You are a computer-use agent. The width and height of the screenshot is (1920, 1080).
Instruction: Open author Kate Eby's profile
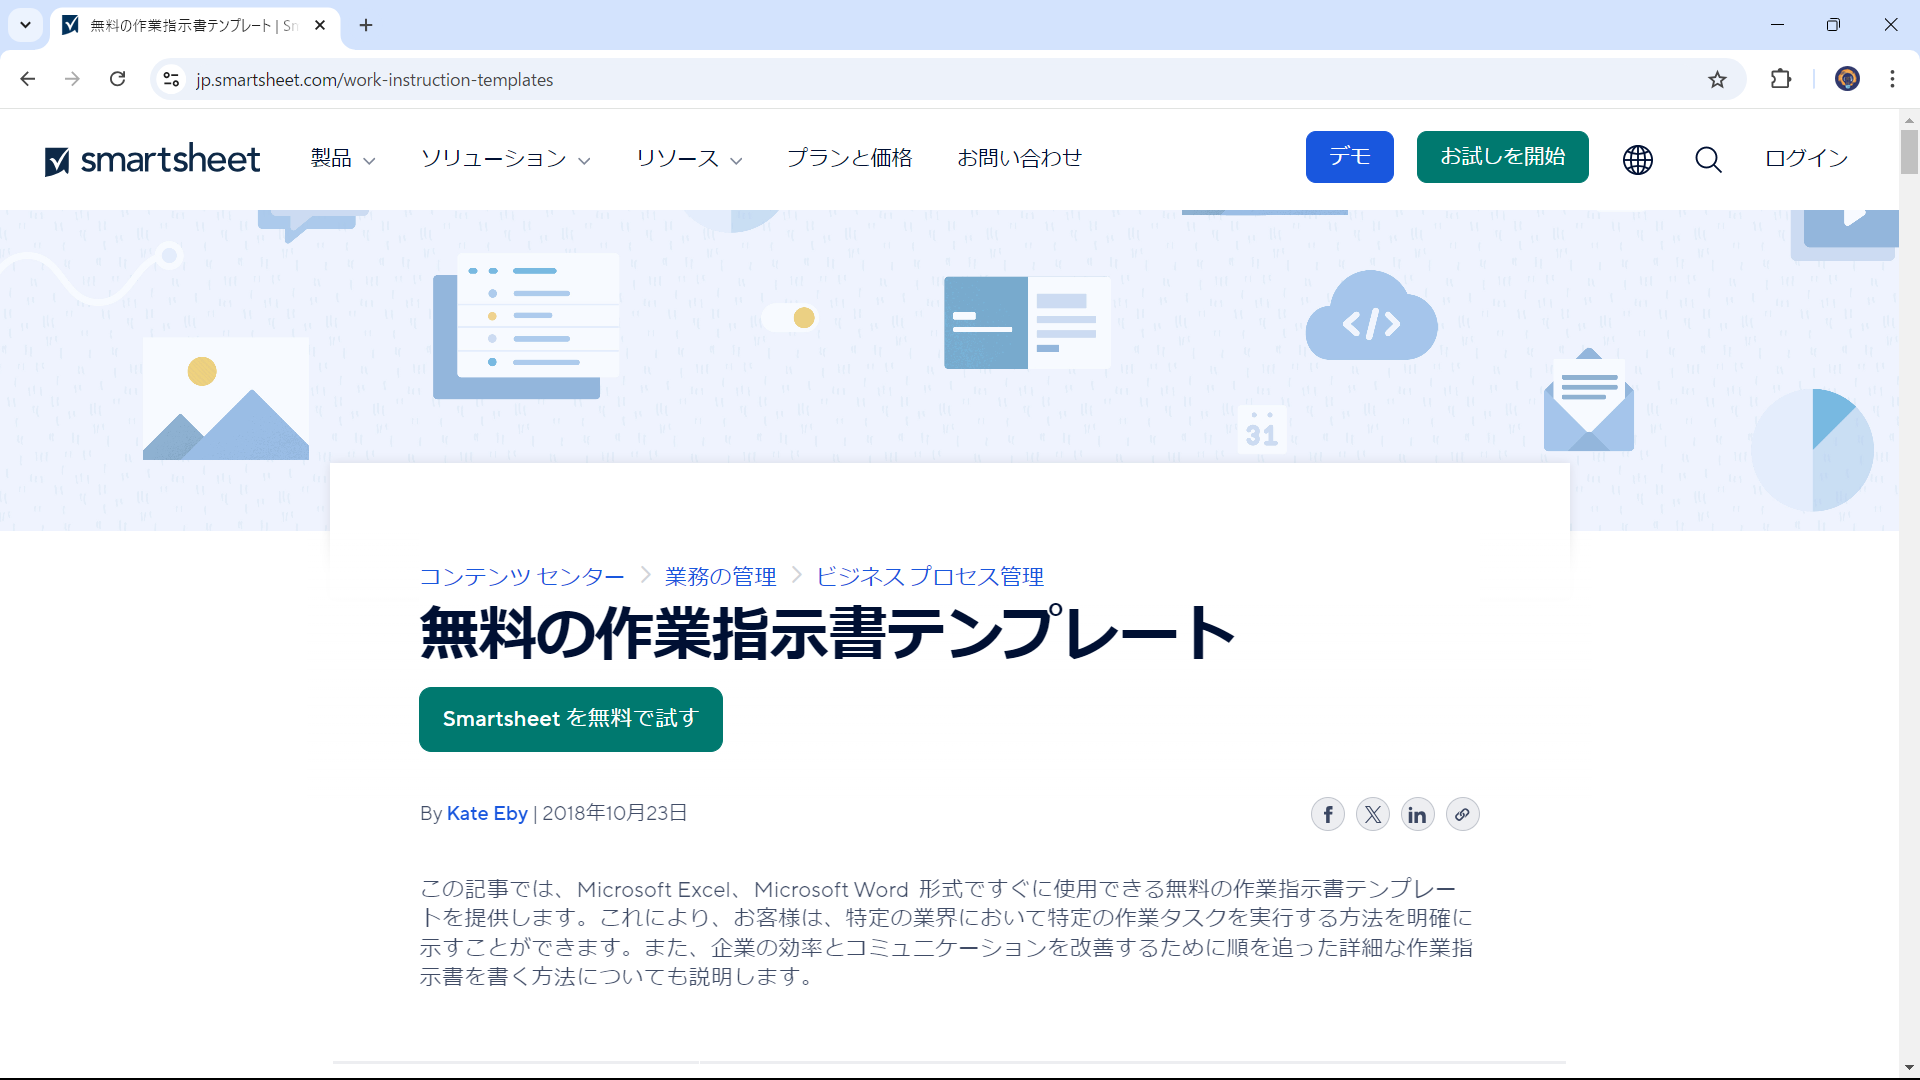pyautogui.click(x=487, y=813)
